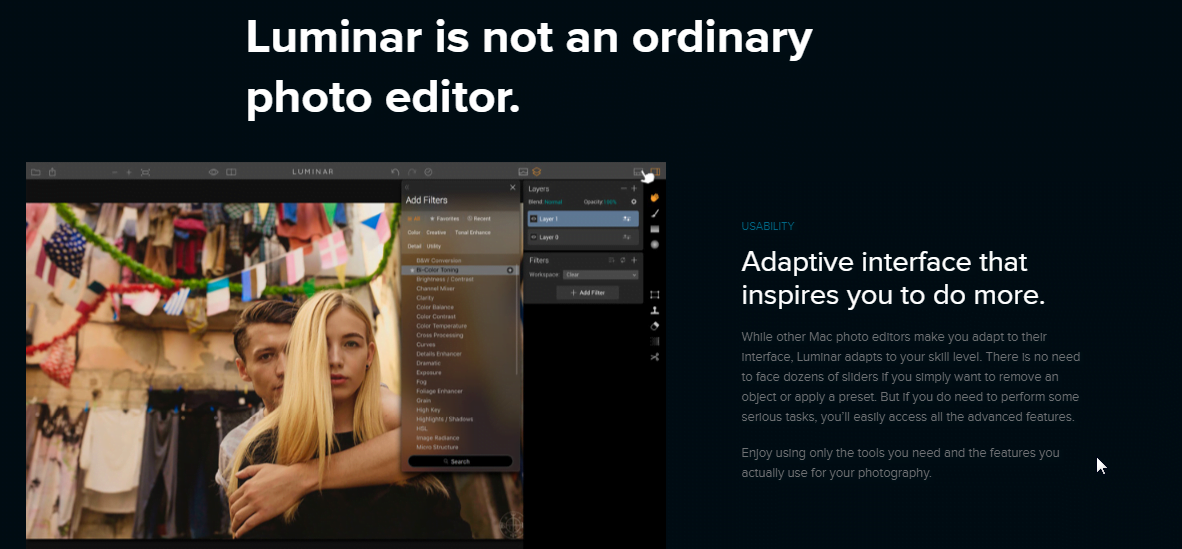Select the Clone Stamp tool
1182x549 pixels.
[x=654, y=311]
